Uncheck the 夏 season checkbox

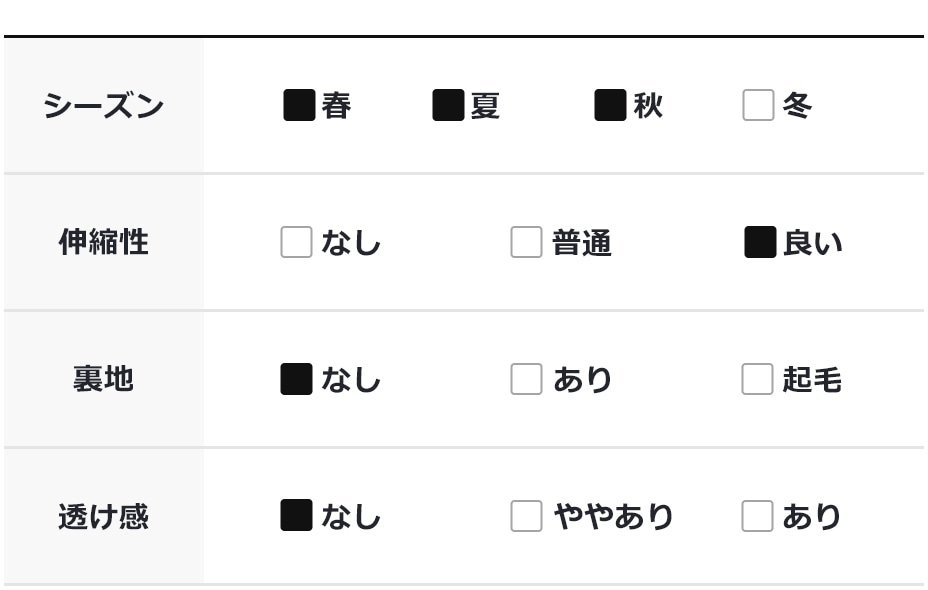click(448, 105)
